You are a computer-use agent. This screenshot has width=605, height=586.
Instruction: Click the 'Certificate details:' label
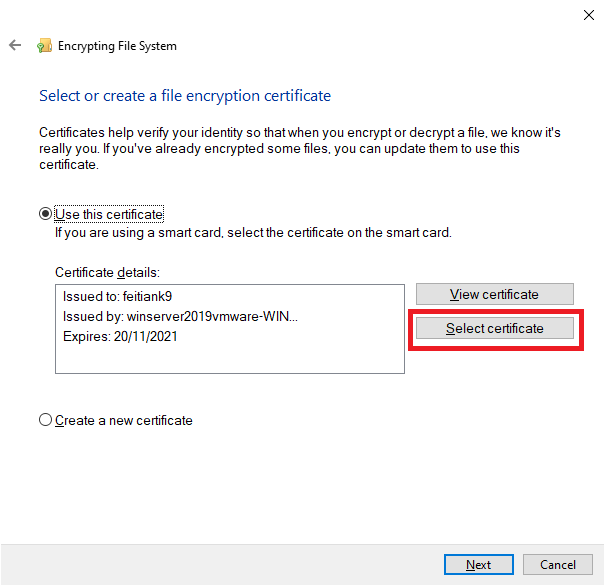click(x=107, y=272)
